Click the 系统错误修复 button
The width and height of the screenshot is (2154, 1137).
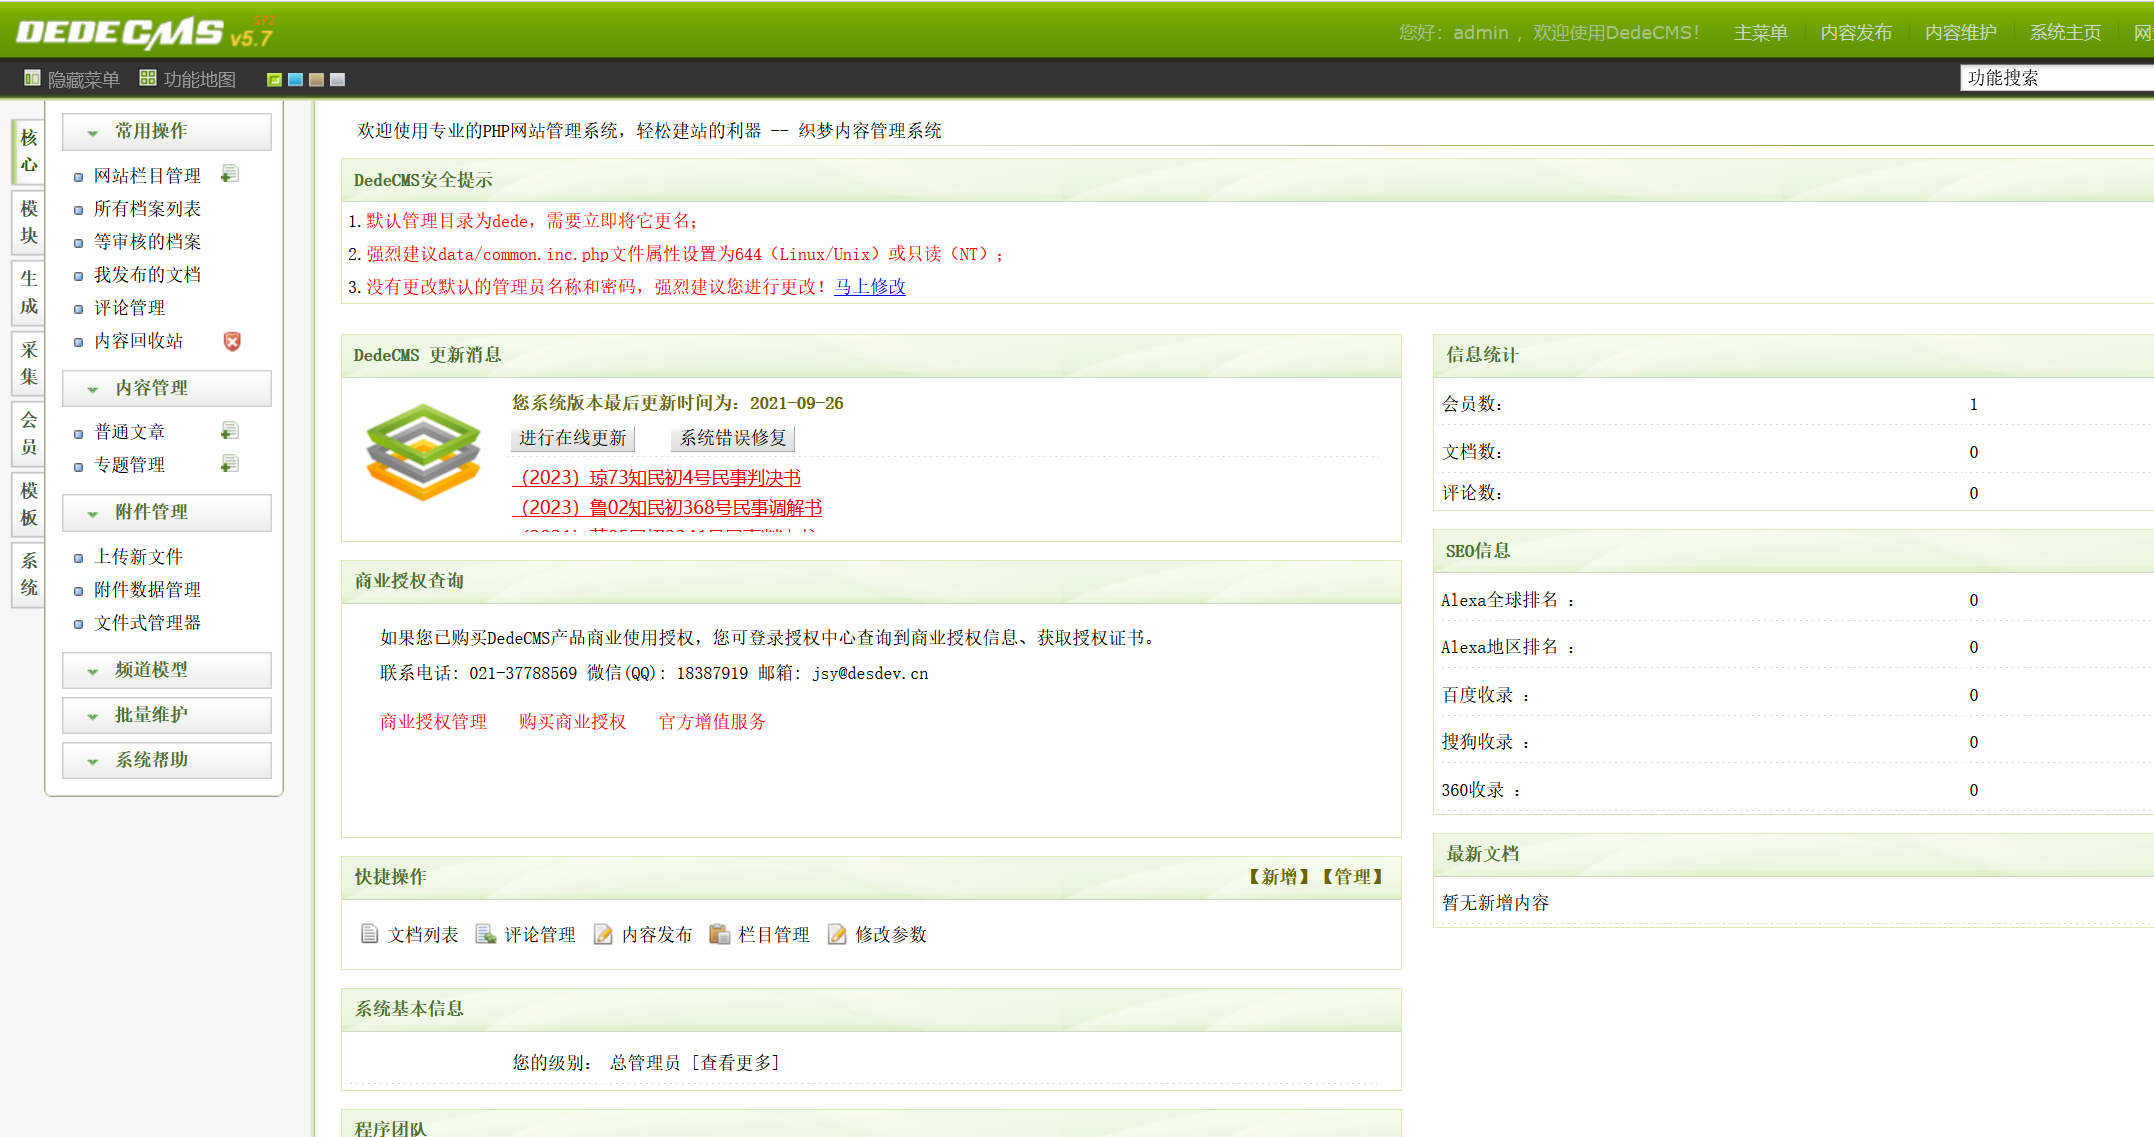pyautogui.click(x=733, y=438)
